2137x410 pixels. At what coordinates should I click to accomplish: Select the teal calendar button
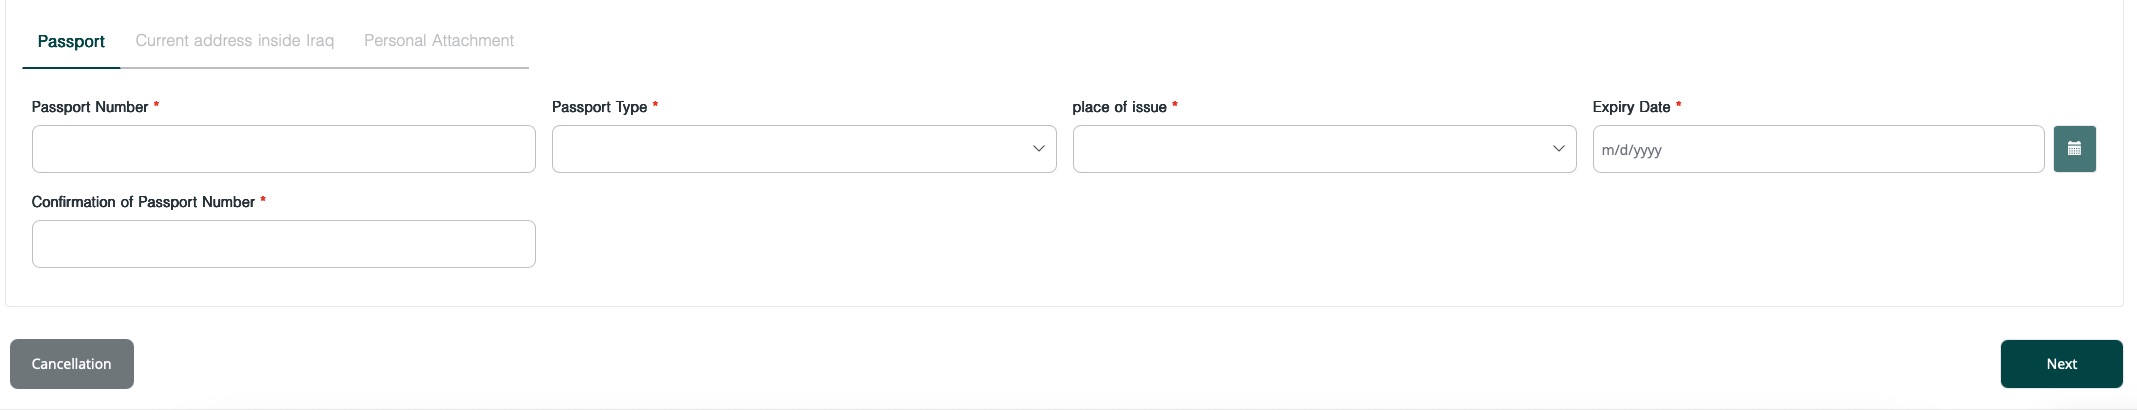tap(2074, 149)
